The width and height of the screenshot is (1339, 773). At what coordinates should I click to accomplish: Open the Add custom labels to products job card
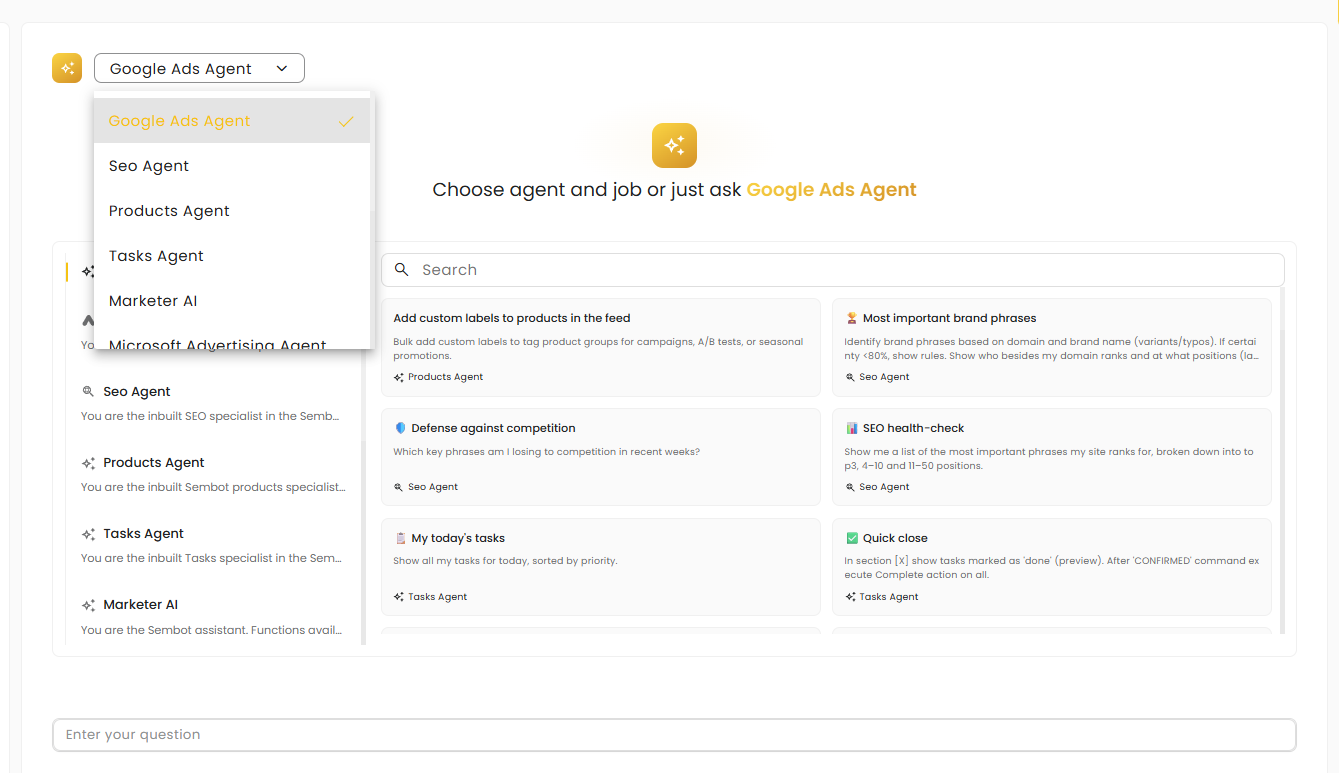[x=601, y=347]
